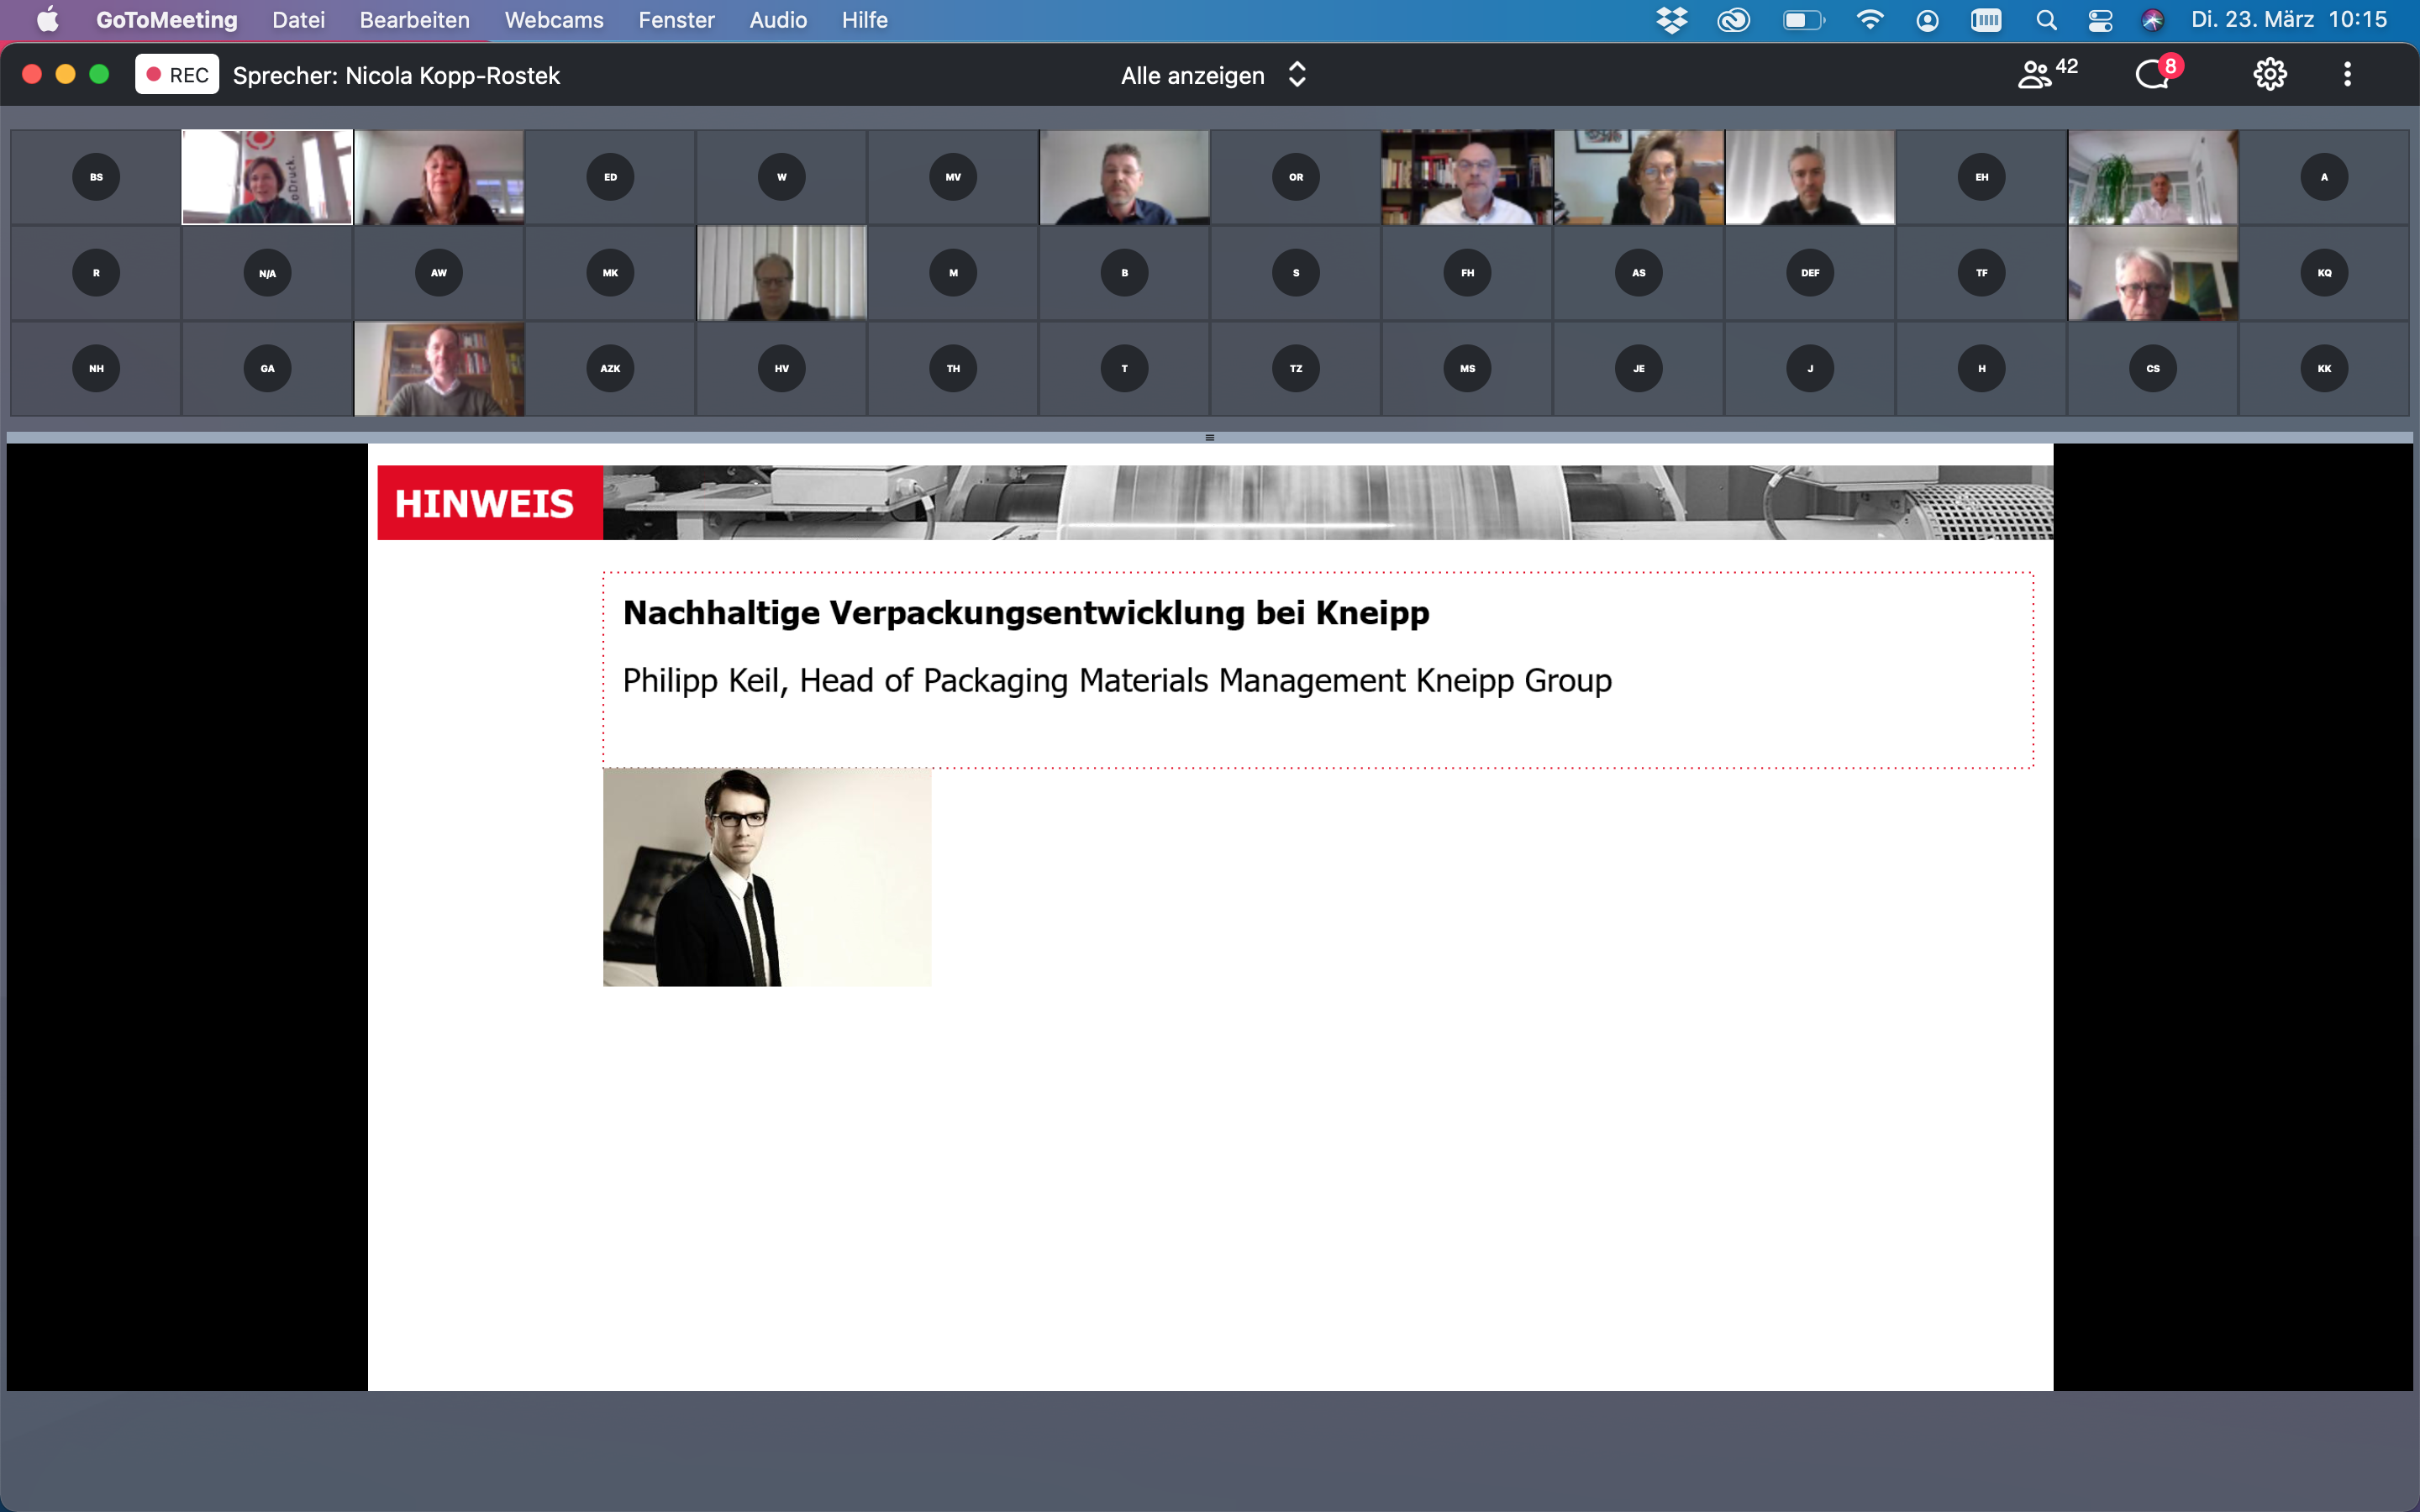Image resolution: width=2420 pixels, height=1512 pixels.
Task: Expand the 'Alle anzeigen' view dropdown
Action: pyautogui.click(x=1213, y=75)
